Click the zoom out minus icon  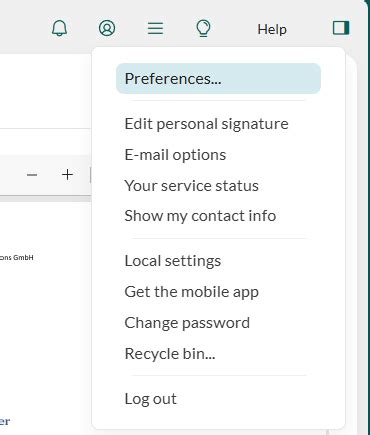tap(32, 175)
